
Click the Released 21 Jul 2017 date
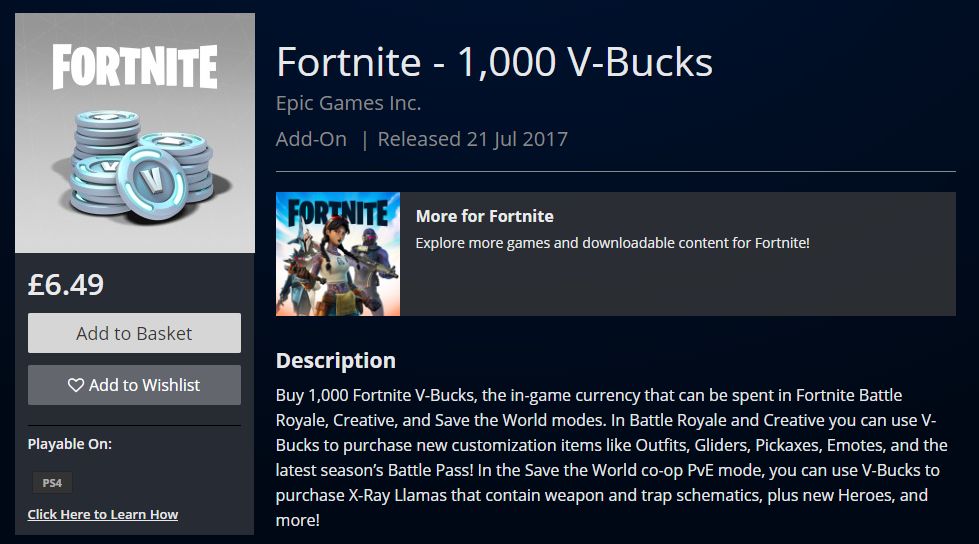(473, 139)
